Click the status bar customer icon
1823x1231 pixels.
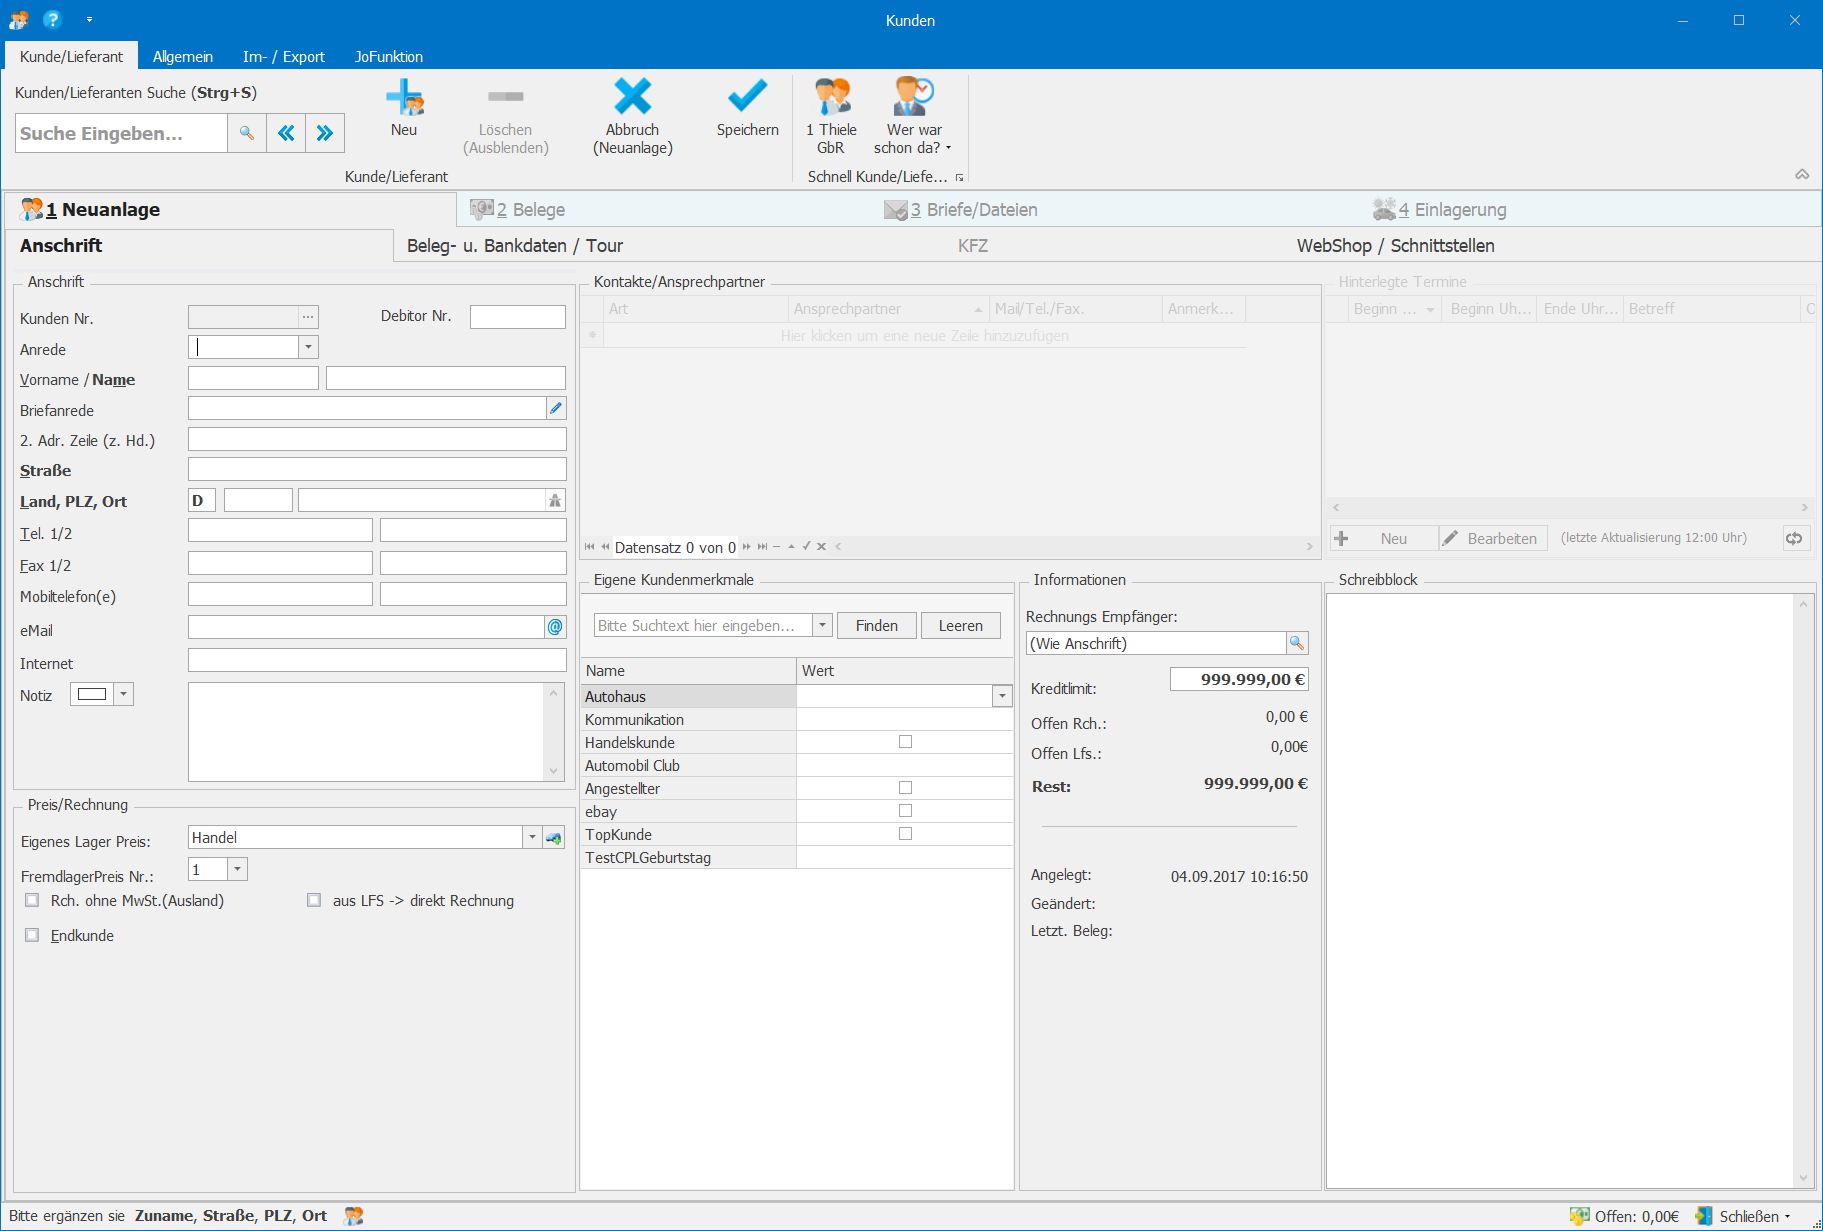pyautogui.click(x=354, y=1216)
